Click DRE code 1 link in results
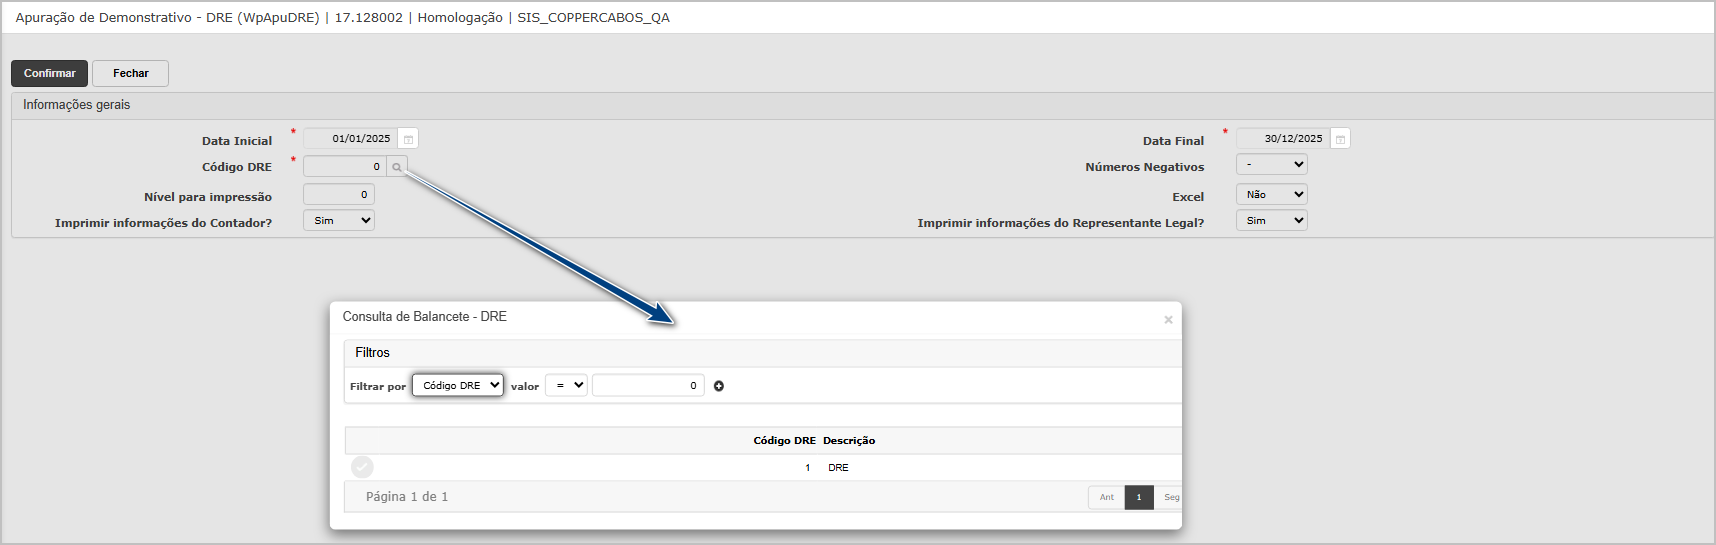The height and width of the screenshot is (545, 1716). (x=807, y=468)
